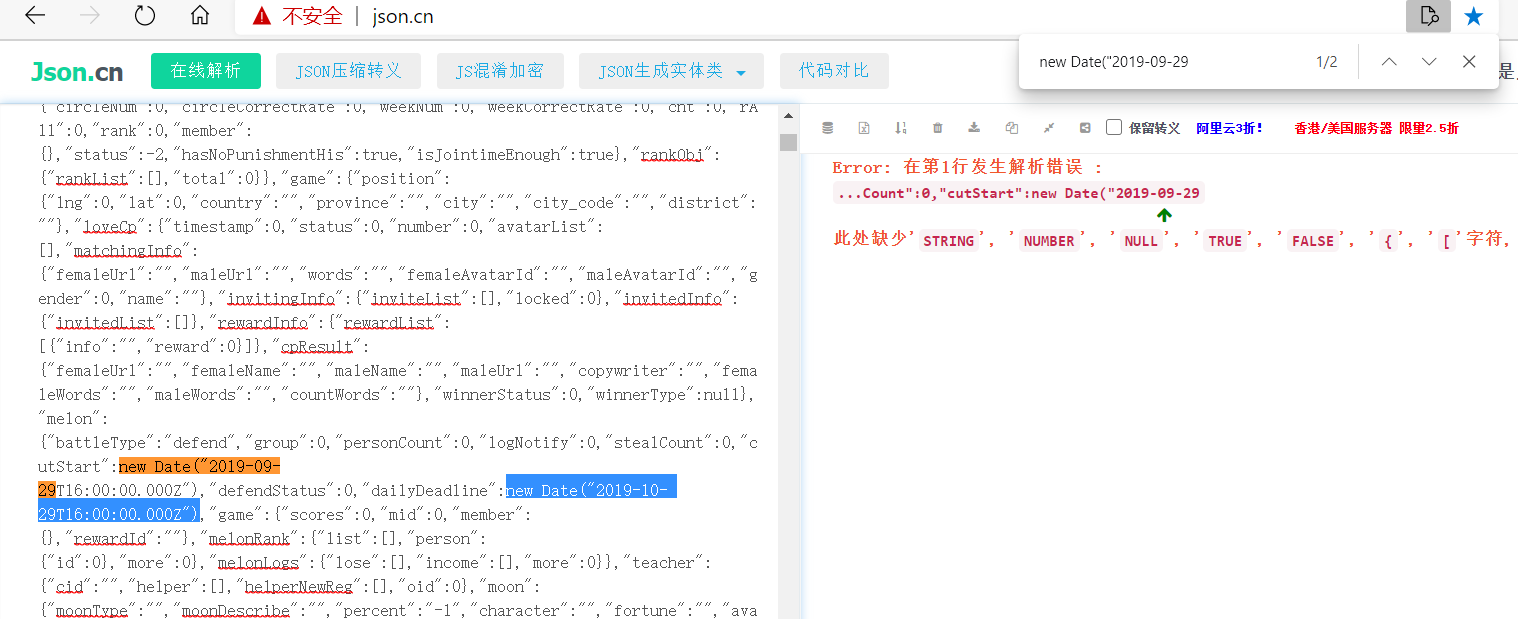1518x619 pixels.
Task: Click the copy result icon
Action: click(1011, 128)
